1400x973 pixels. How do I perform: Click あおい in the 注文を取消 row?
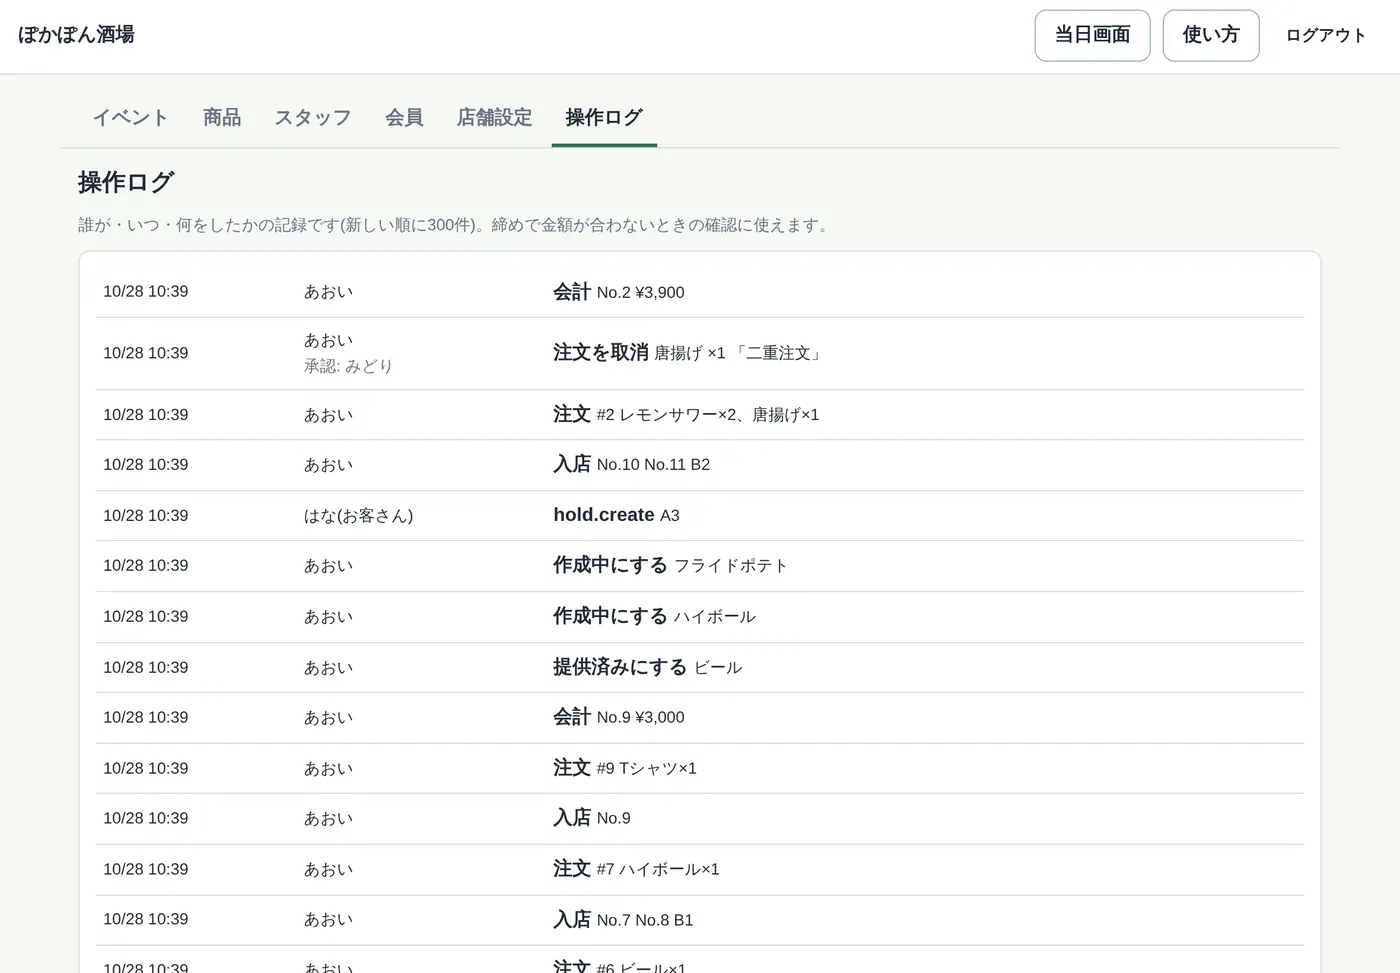click(x=329, y=341)
